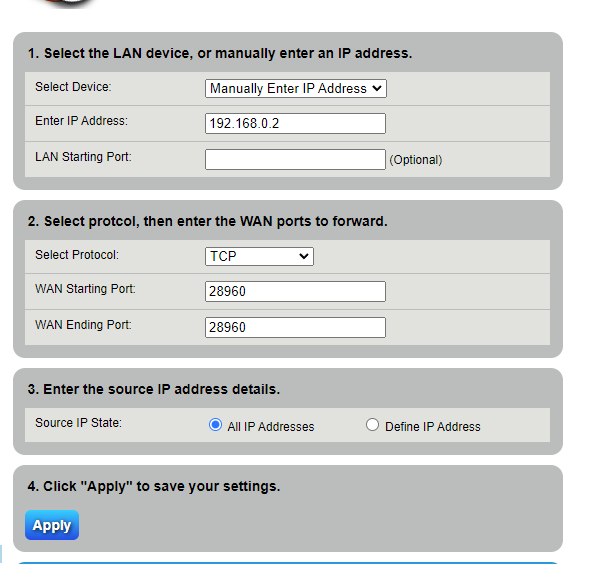
Task: Focus the Enter IP Address field
Action: coord(295,123)
